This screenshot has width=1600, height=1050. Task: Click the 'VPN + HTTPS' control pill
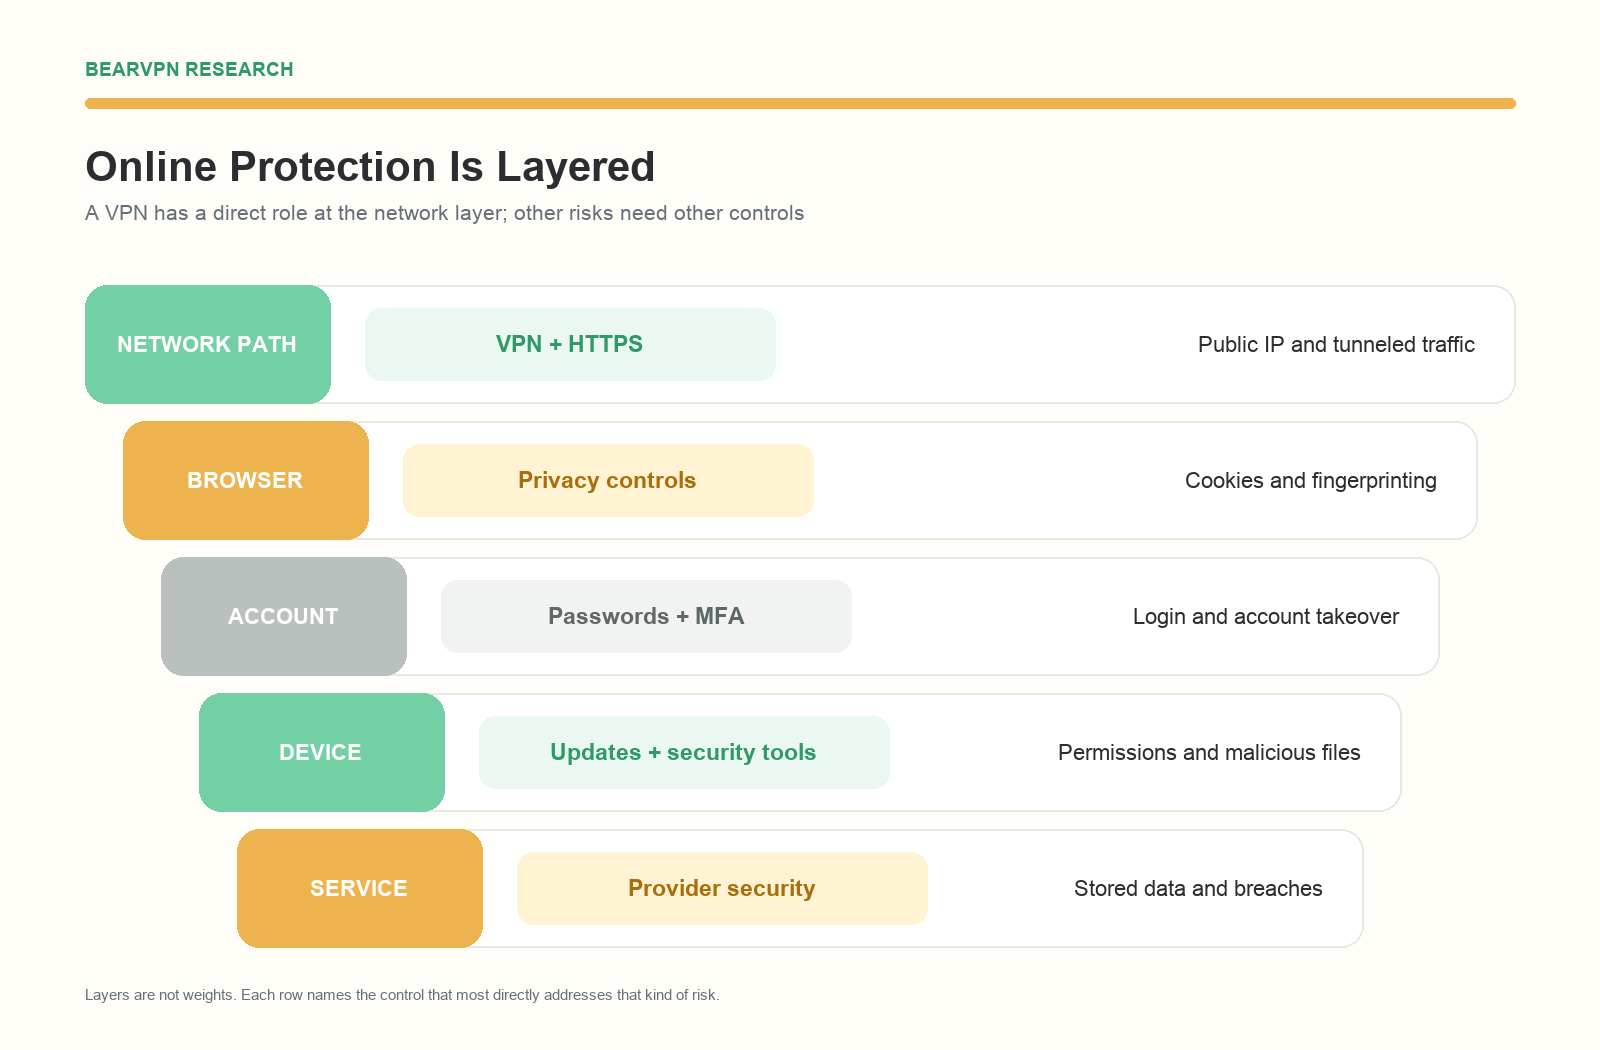[570, 344]
